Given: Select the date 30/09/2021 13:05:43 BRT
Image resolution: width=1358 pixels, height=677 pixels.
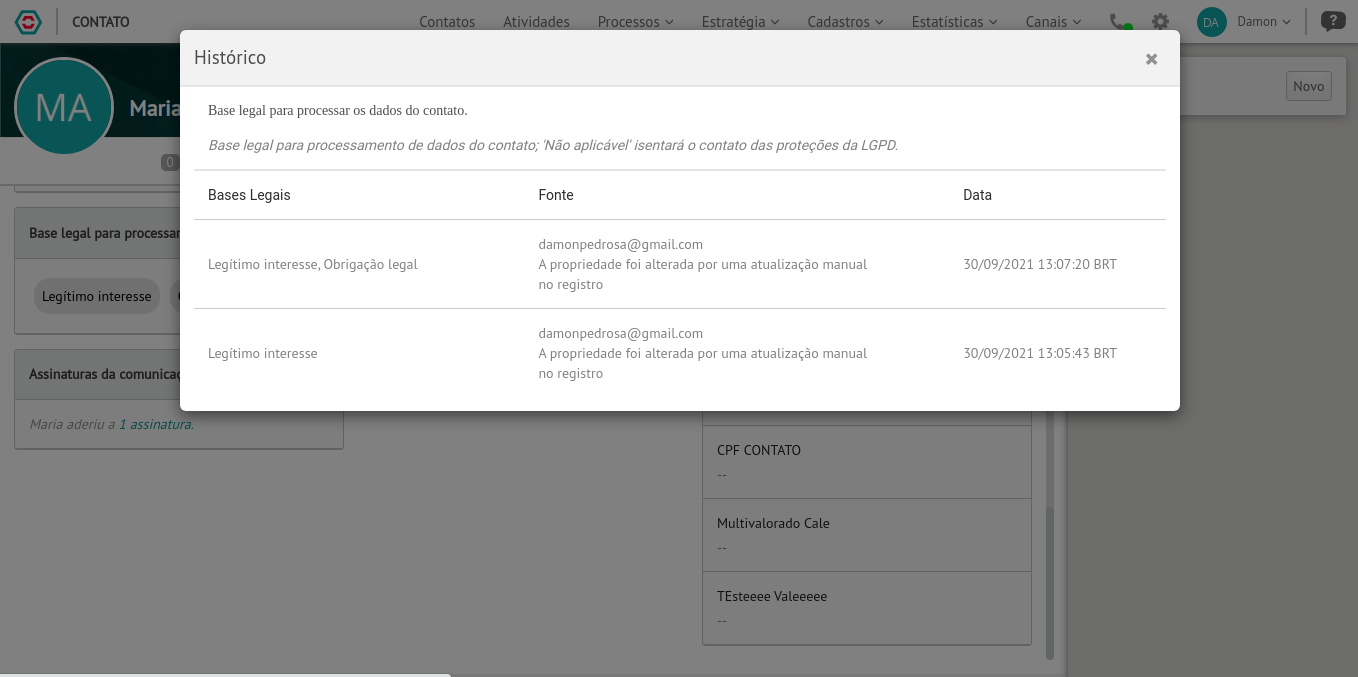Looking at the screenshot, I should pyautogui.click(x=1040, y=353).
